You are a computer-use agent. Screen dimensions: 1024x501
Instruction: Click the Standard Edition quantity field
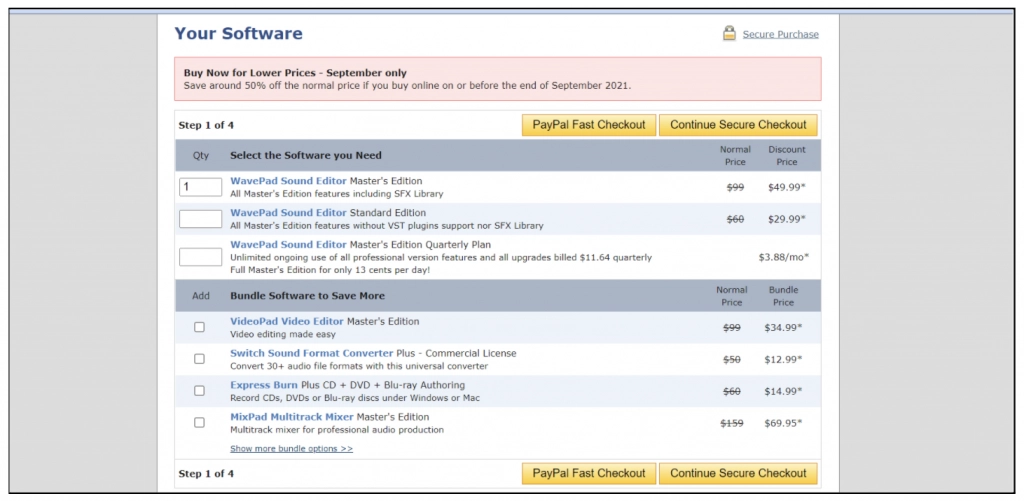pos(200,219)
